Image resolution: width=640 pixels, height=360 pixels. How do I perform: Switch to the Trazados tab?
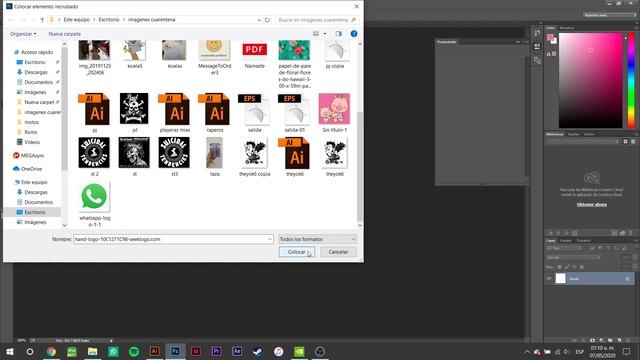click(x=584, y=240)
